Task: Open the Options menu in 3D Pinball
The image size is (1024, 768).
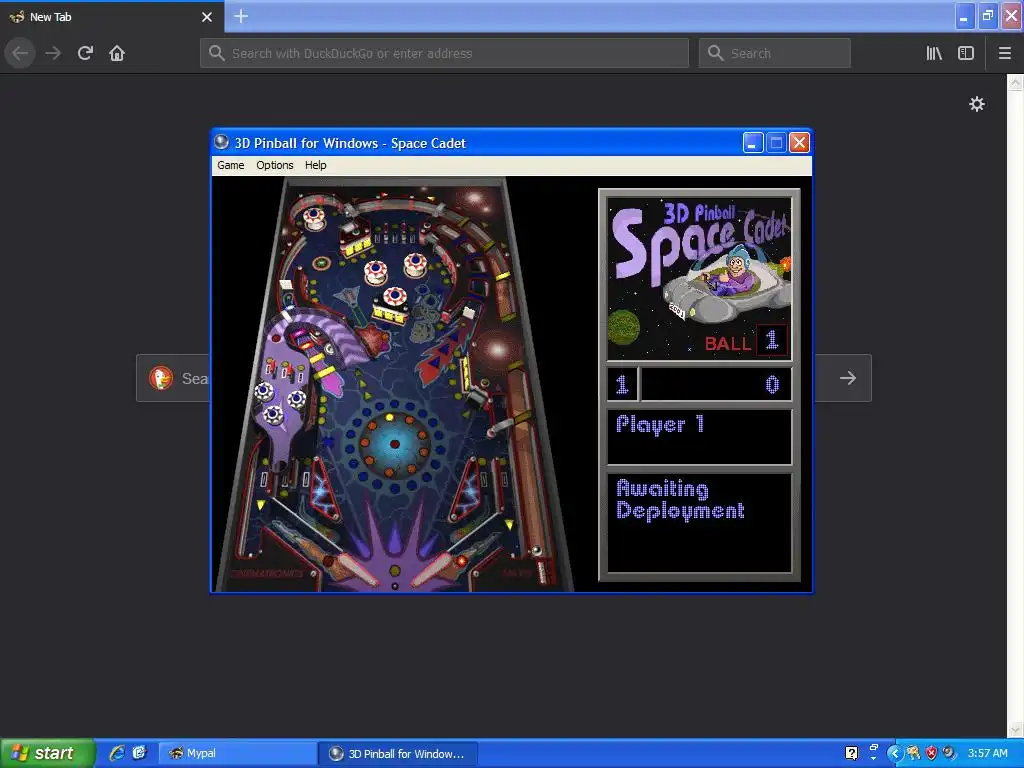Action: [274, 165]
